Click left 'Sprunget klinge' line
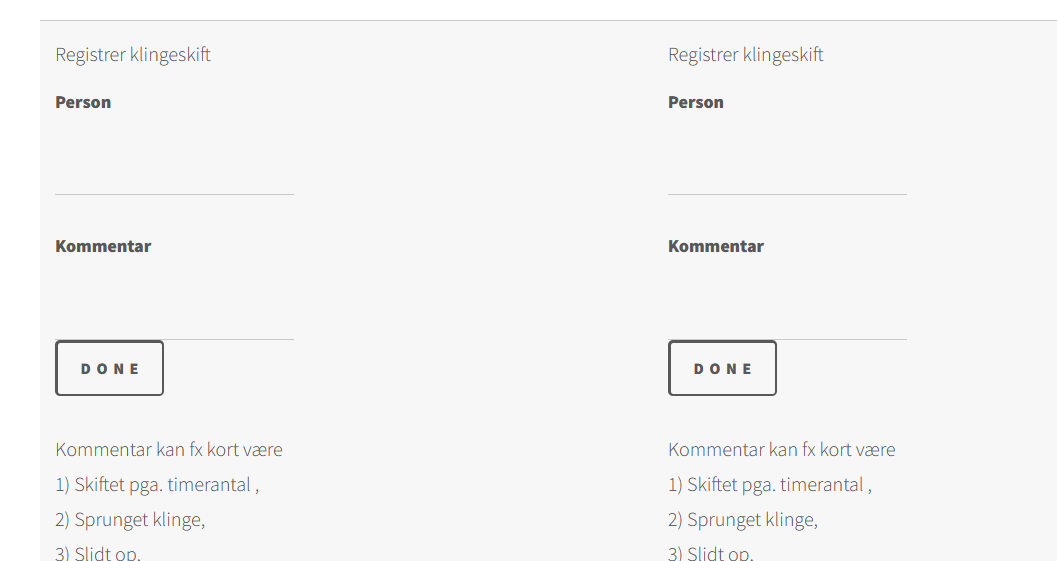The width and height of the screenshot is (1057, 561). tap(130, 520)
